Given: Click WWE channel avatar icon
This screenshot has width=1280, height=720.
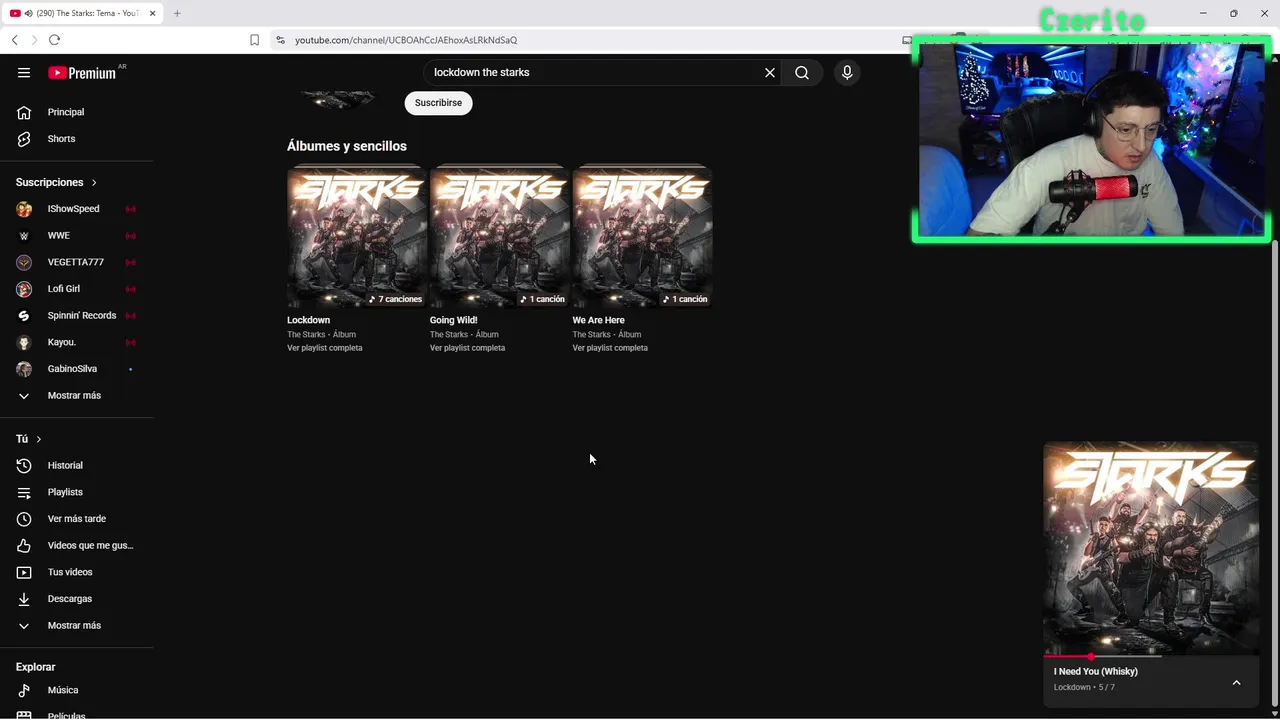Looking at the screenshot, I should pyautogui.click(x=24, y=235).
